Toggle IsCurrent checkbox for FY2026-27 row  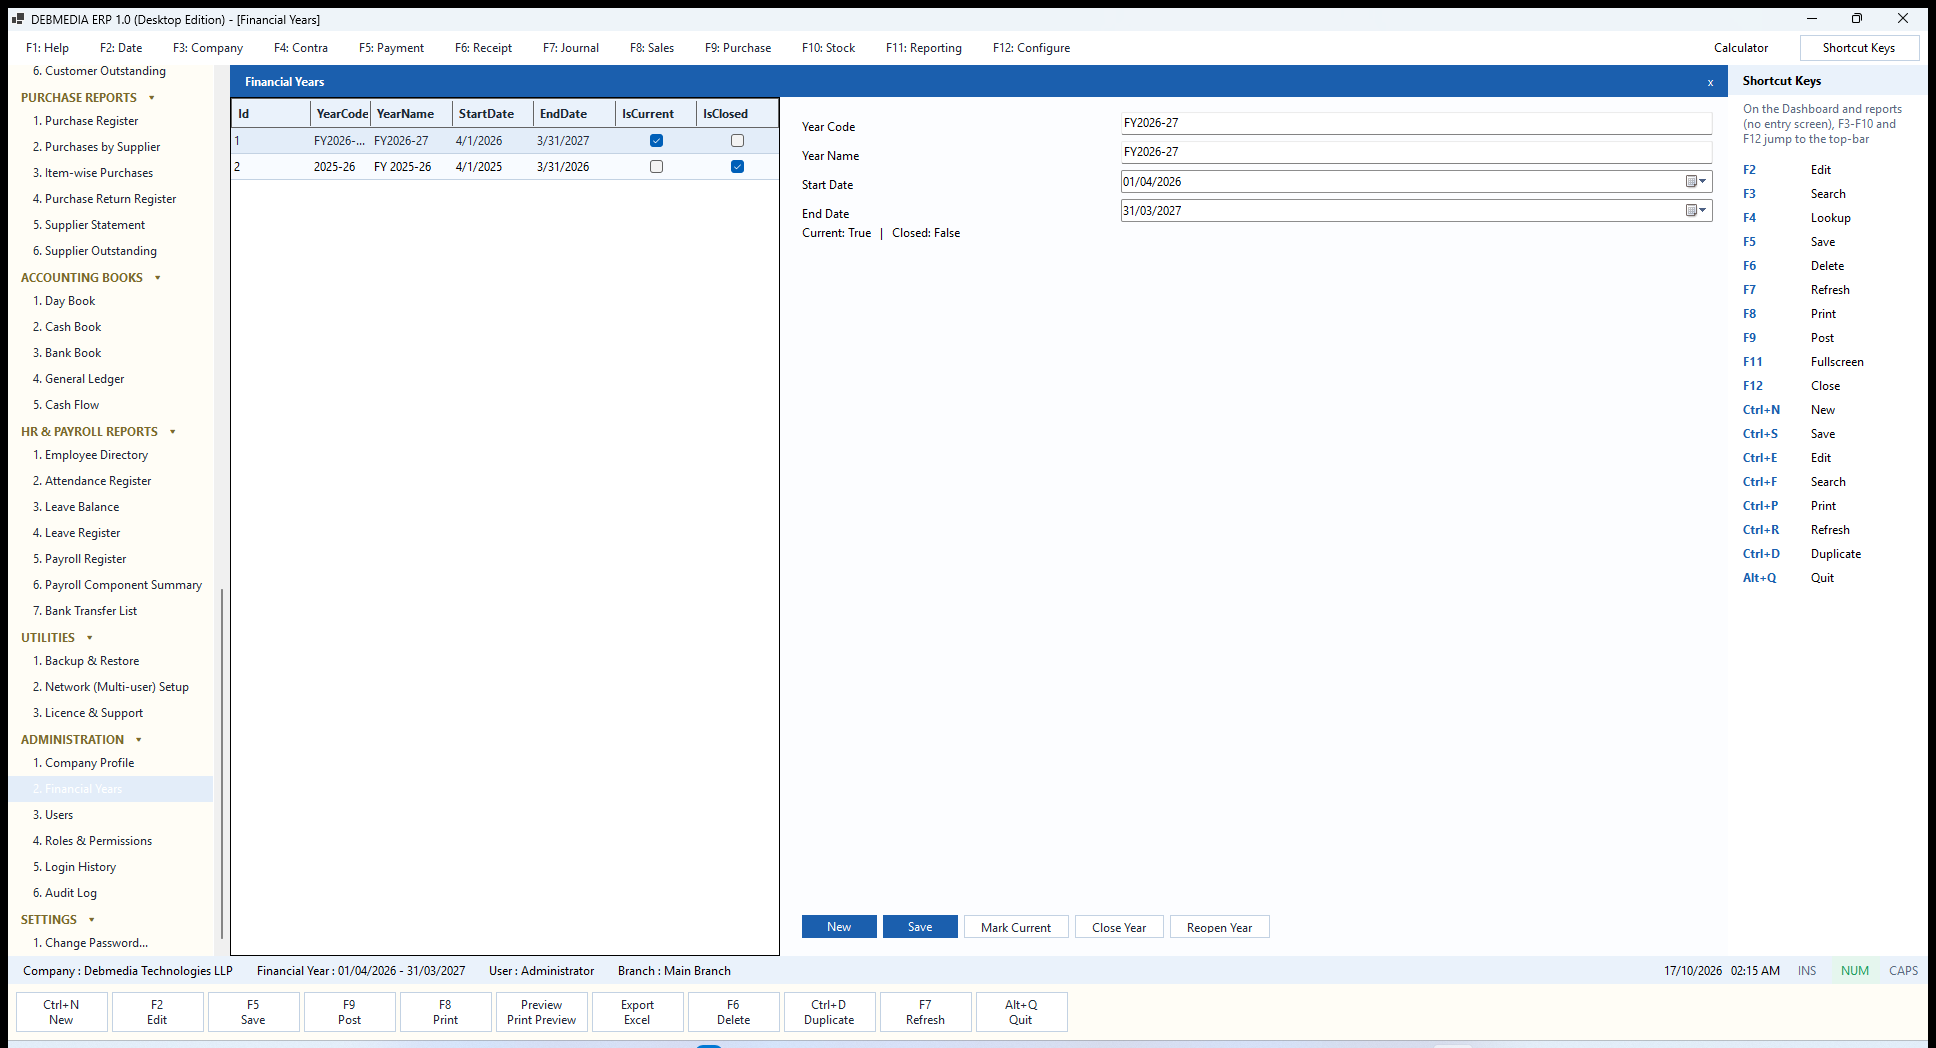coord(656,141)
